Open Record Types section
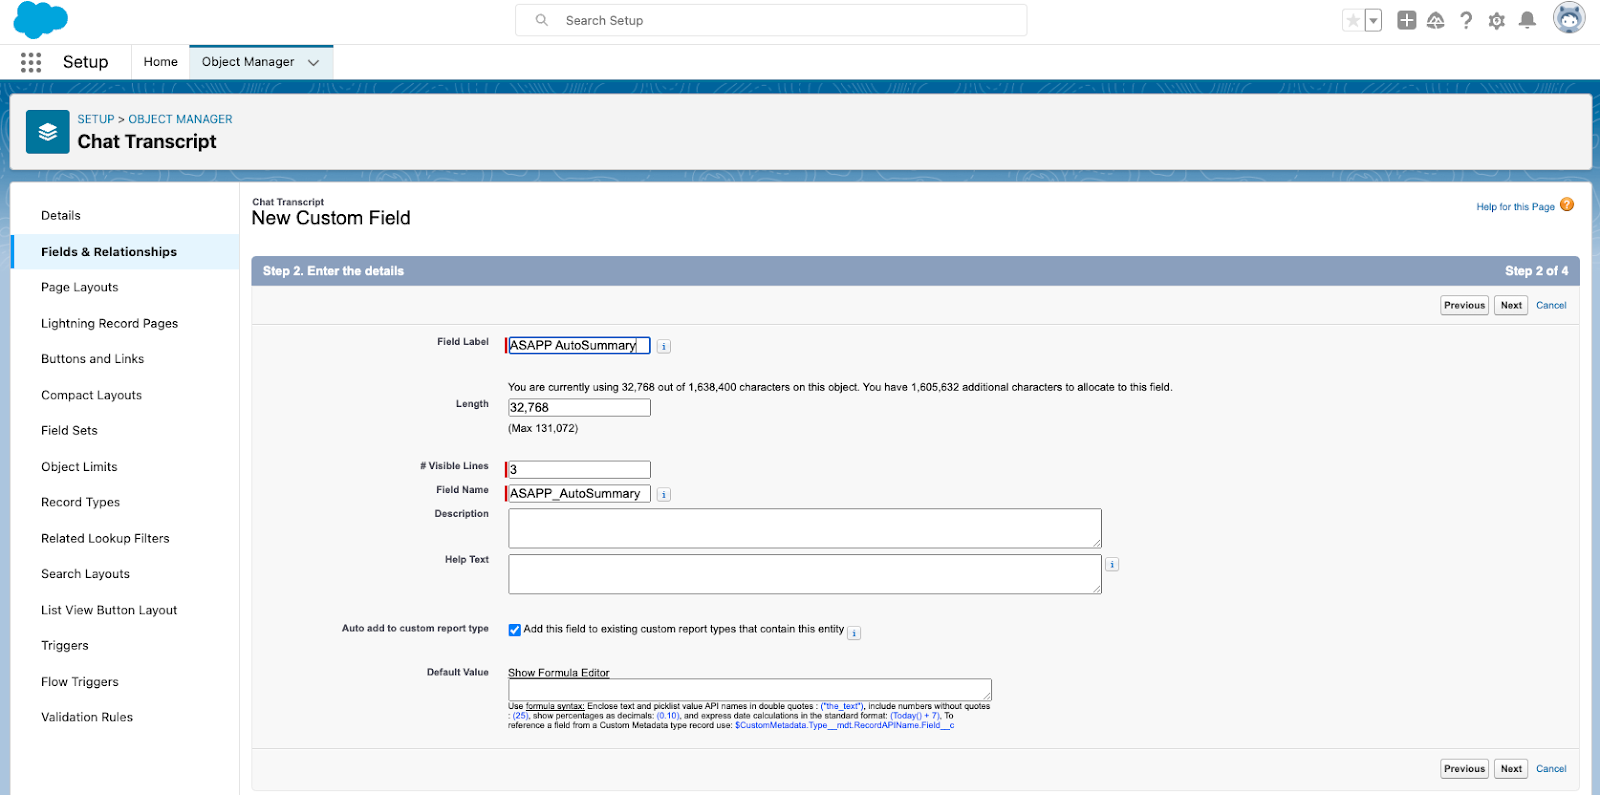 tap(81, 503)
